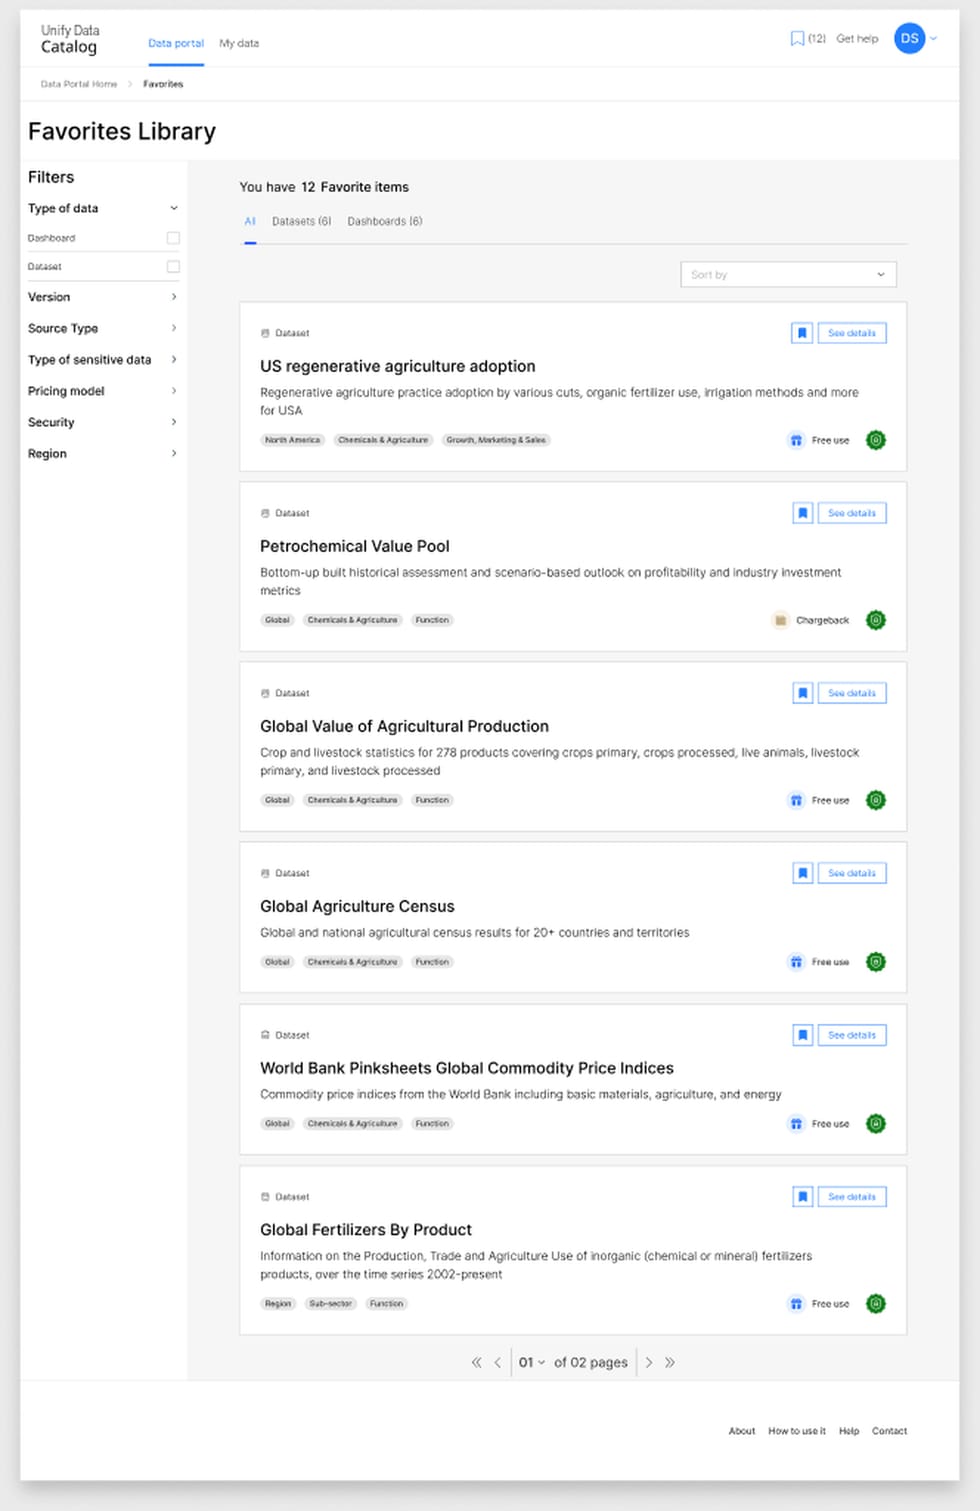The width and height of the screenshot is (980, 1511).
Task: Click Free use icon on Global Agriculture Census
Action: (x=796, y=962)
